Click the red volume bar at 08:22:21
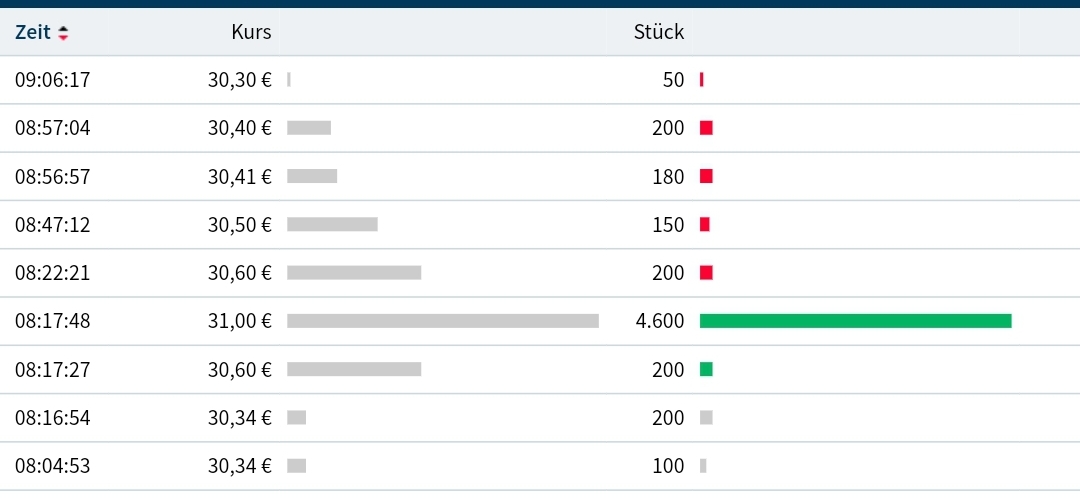Viewport: 1080px width, 498px height. [x=706, y=273]
